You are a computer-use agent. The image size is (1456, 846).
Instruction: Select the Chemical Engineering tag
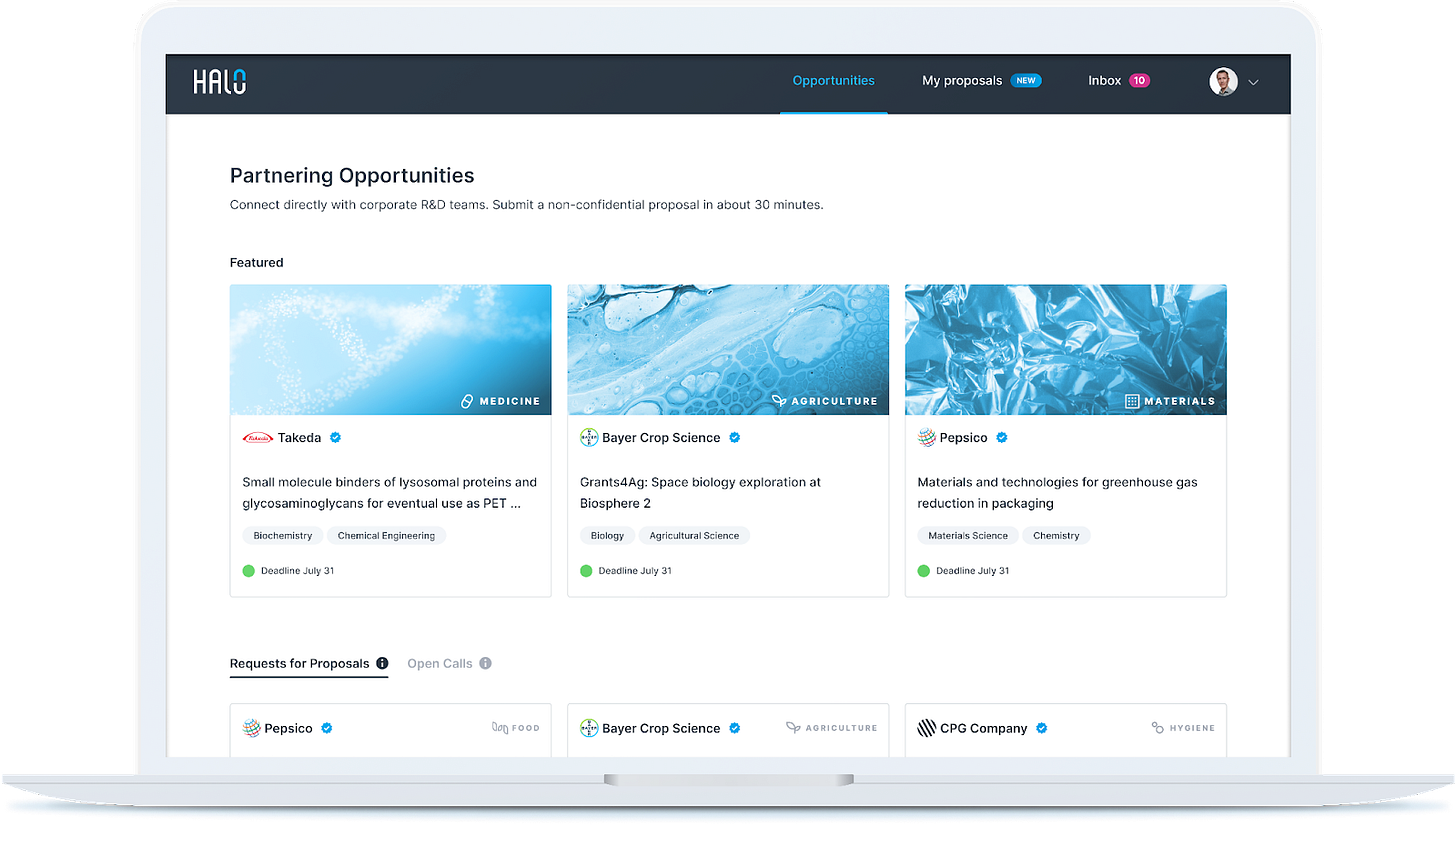point(386,536)
